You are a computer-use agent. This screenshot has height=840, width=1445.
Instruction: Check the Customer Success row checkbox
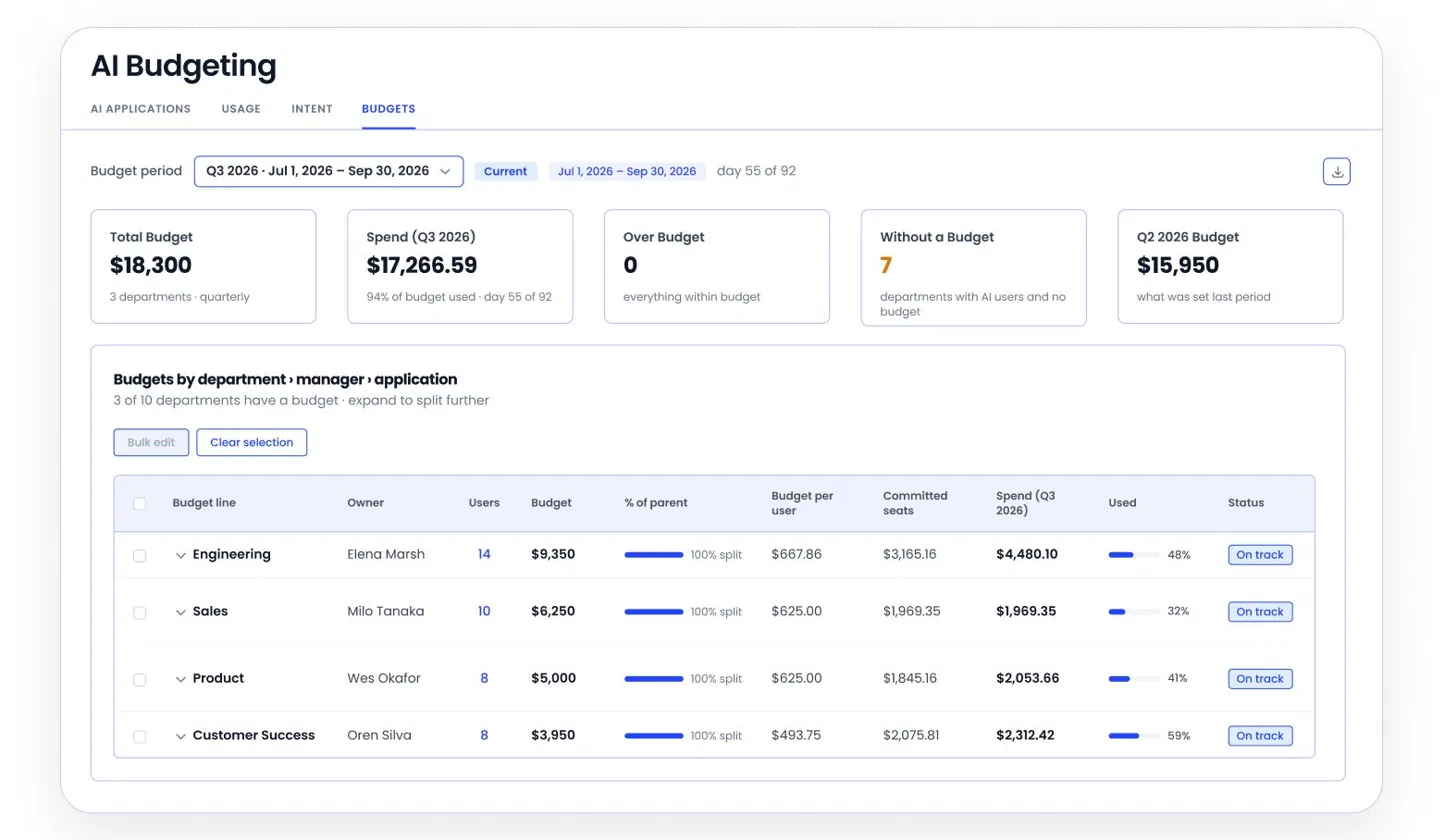pos(140,736)
